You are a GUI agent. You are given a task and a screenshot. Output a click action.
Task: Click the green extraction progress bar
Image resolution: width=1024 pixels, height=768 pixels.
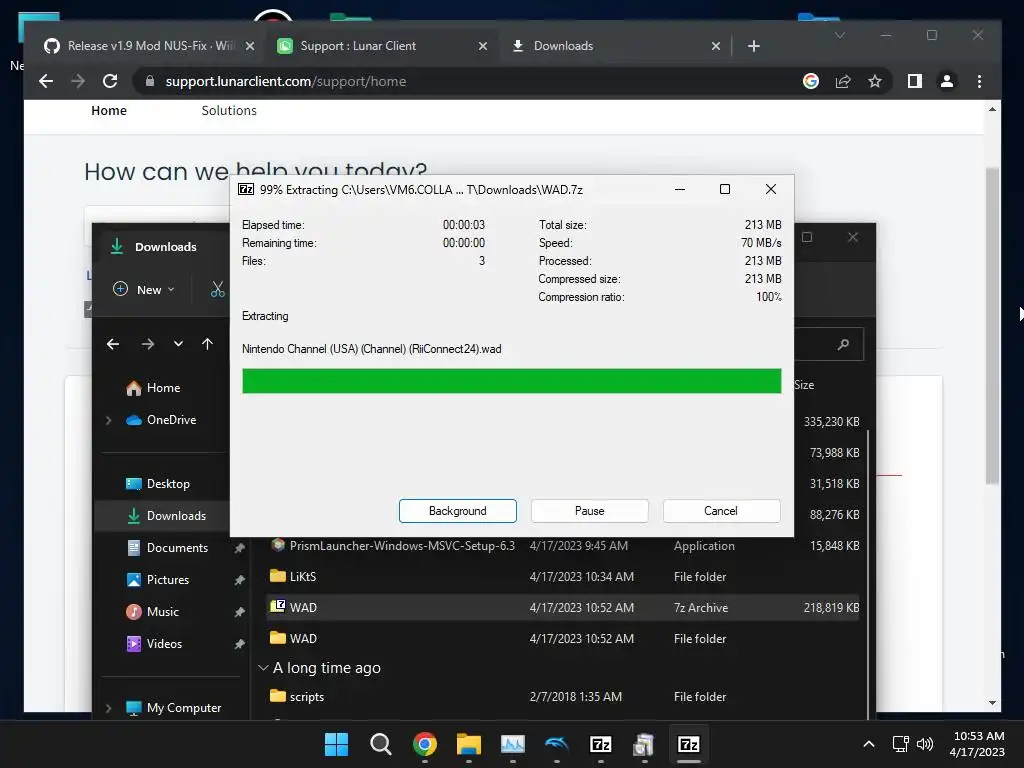click(x=511, y=381)
